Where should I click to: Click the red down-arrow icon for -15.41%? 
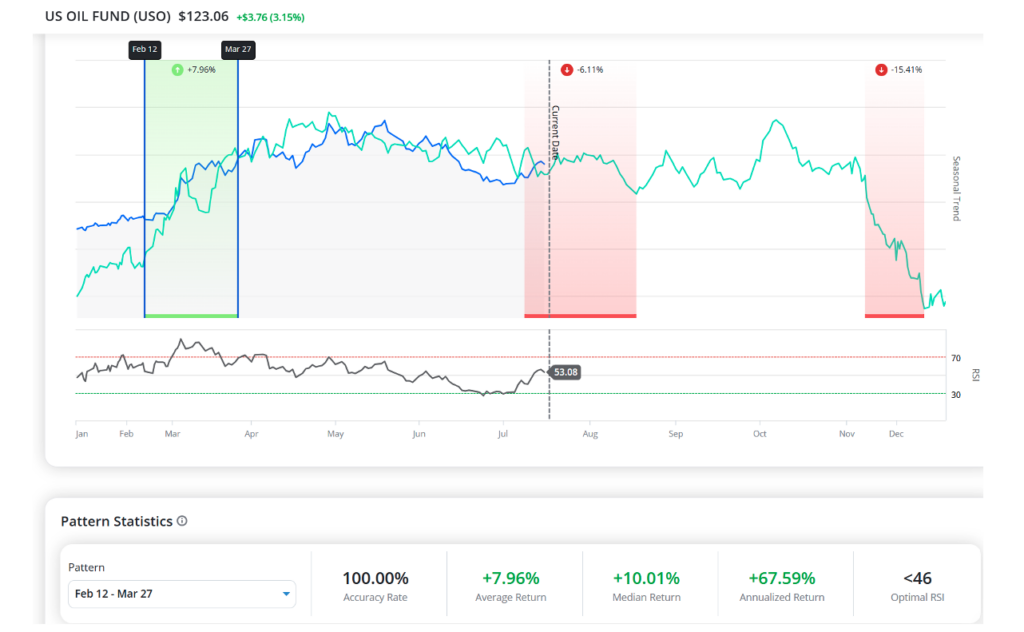pyautogui.click(x=881, y=70)
